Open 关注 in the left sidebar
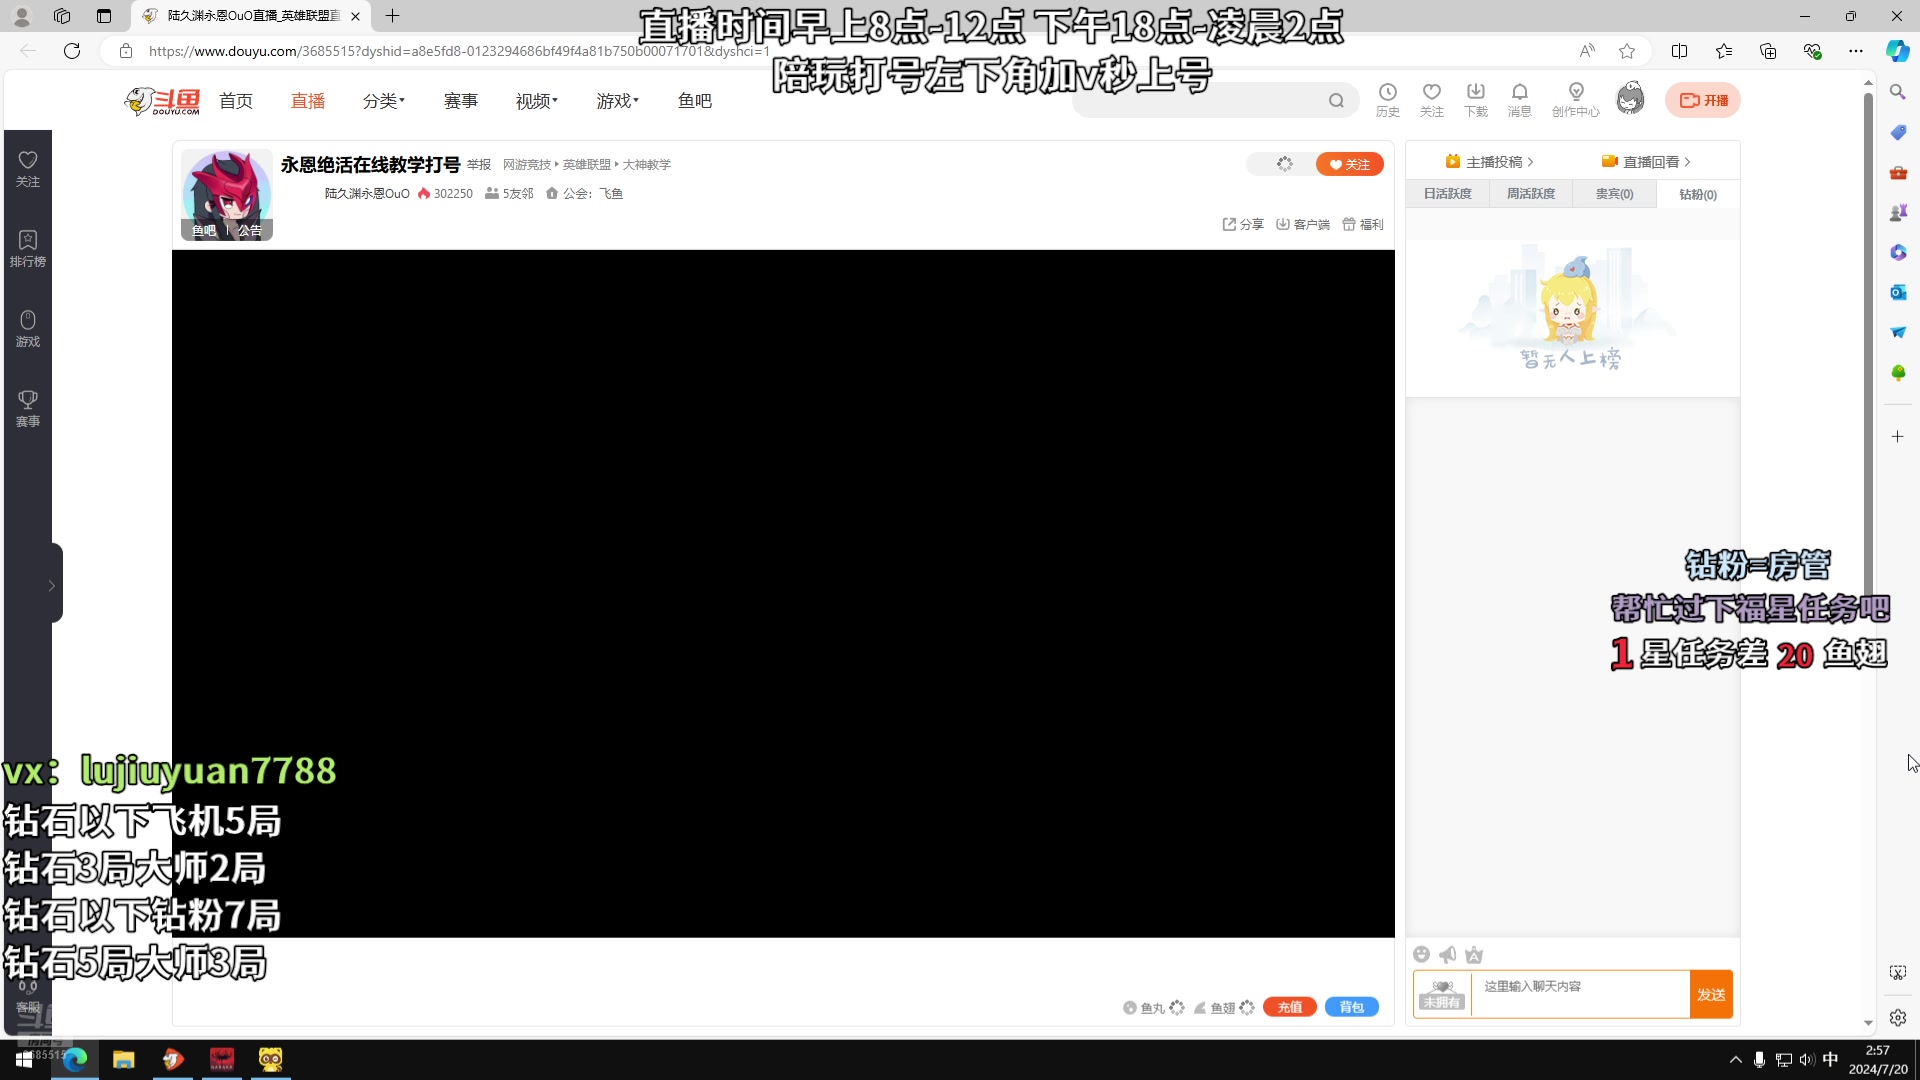This screenshot has height=1080, width=1920. pos(28,169)
